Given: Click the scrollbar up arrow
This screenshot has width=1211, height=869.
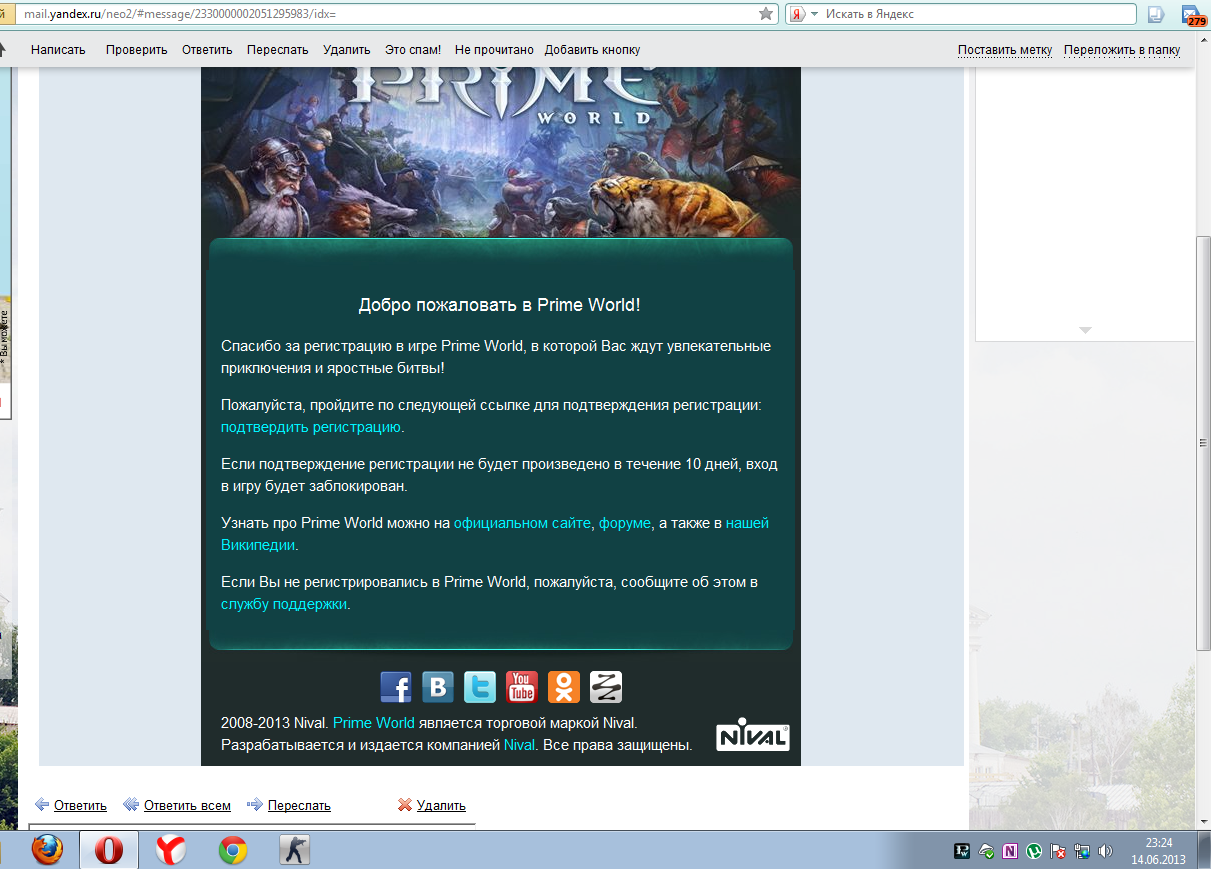Looking at the screenshot, I should pyautogui.click(x=1203, y=38).
